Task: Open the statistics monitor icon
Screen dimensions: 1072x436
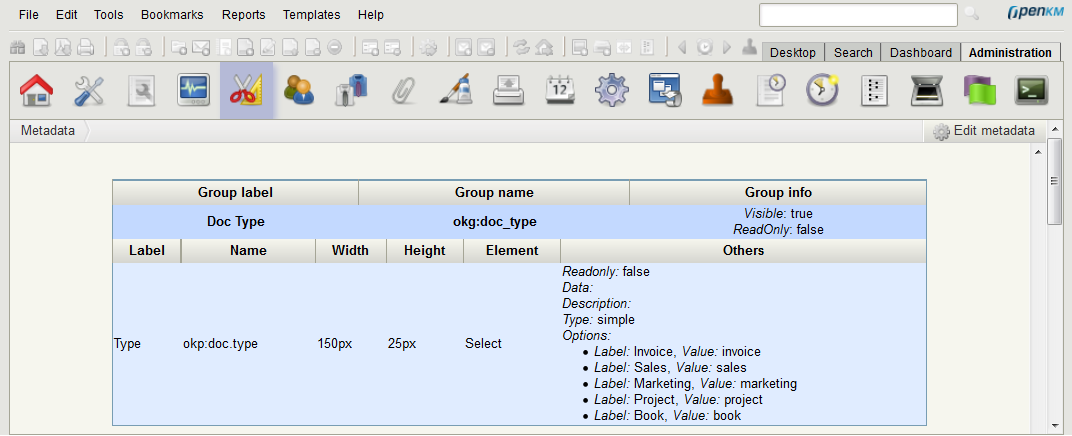Action: point(193,90)
